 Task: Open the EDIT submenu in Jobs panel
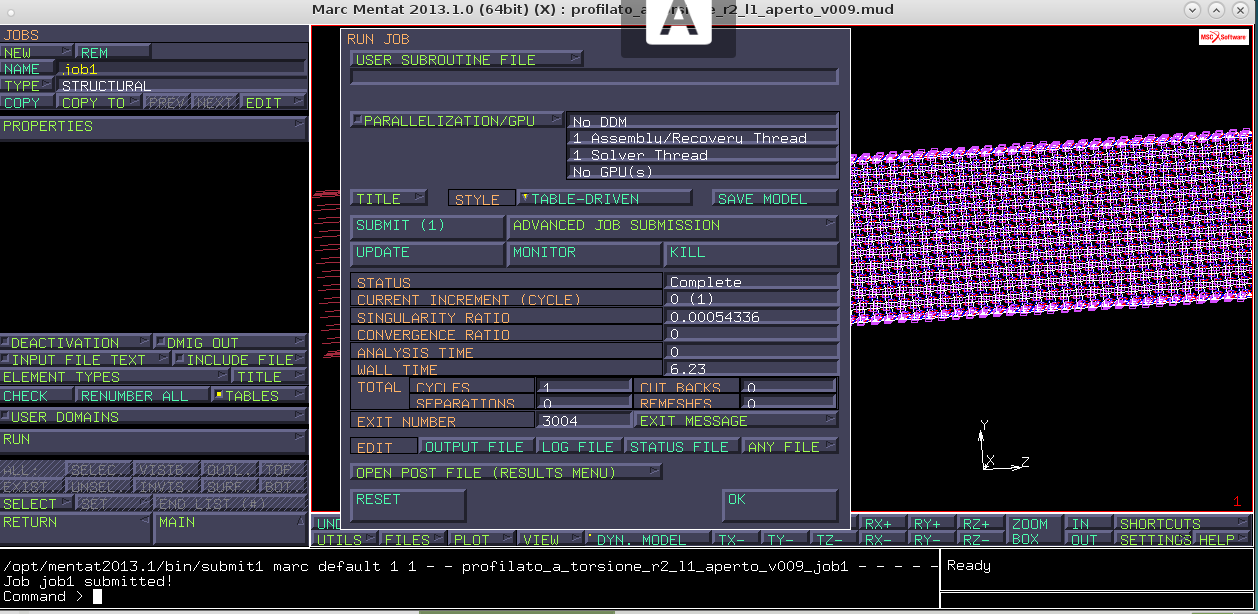click(x=273, y=102)
